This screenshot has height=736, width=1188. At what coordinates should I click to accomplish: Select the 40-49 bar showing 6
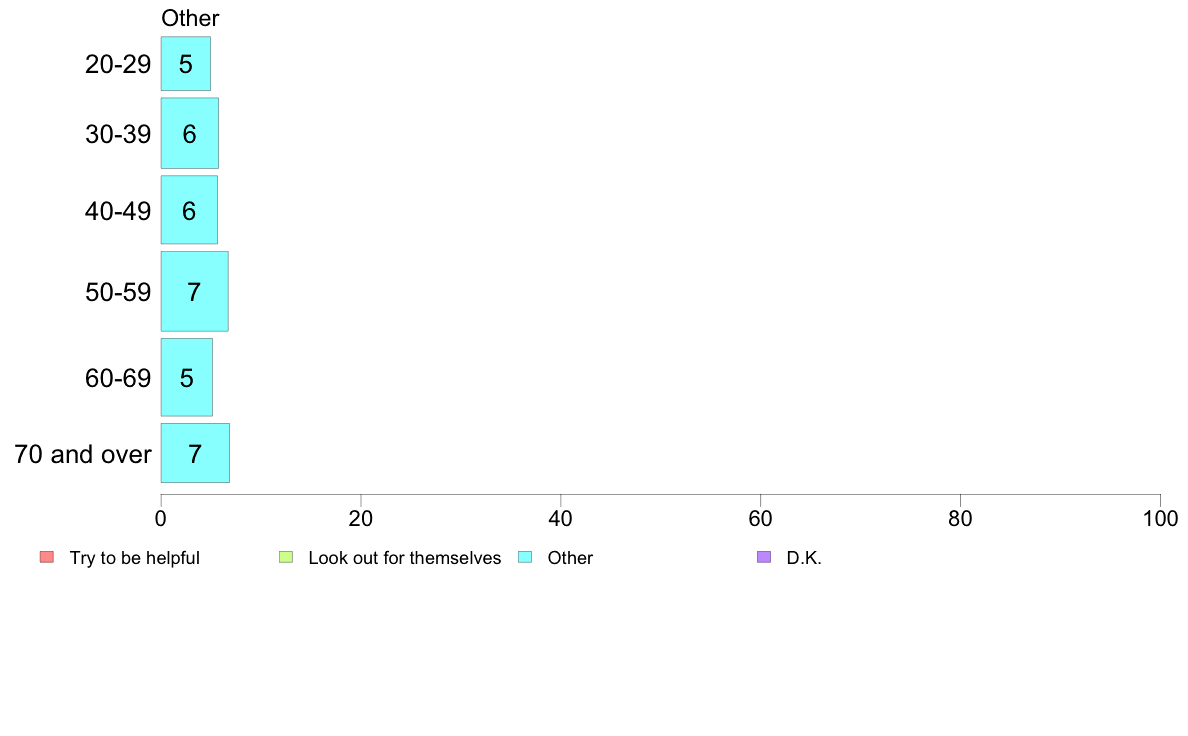pos(189,210)
